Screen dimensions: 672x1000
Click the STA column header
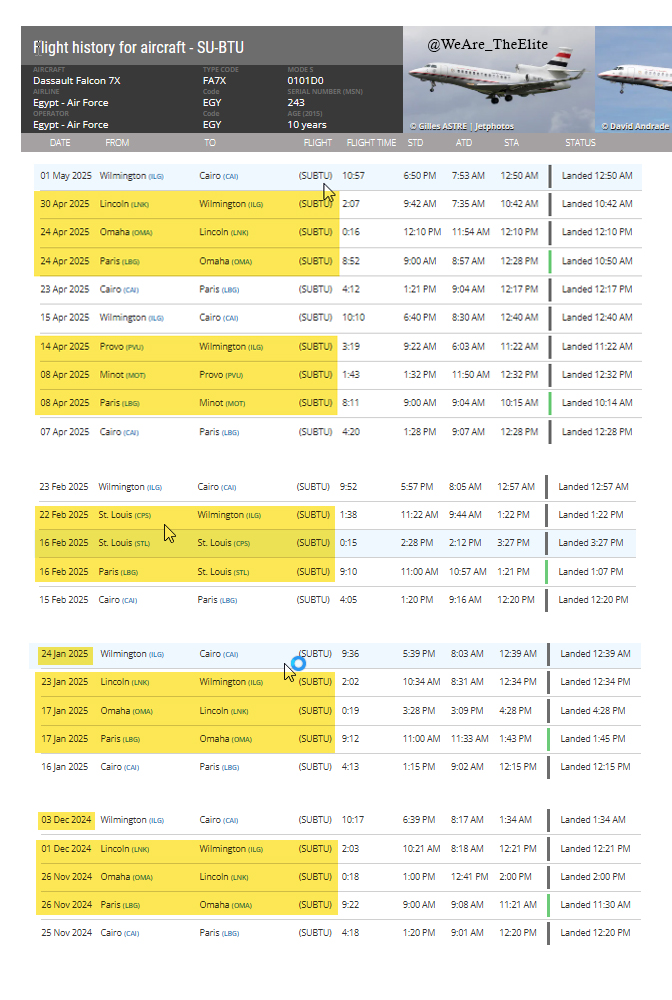(512, 143)
